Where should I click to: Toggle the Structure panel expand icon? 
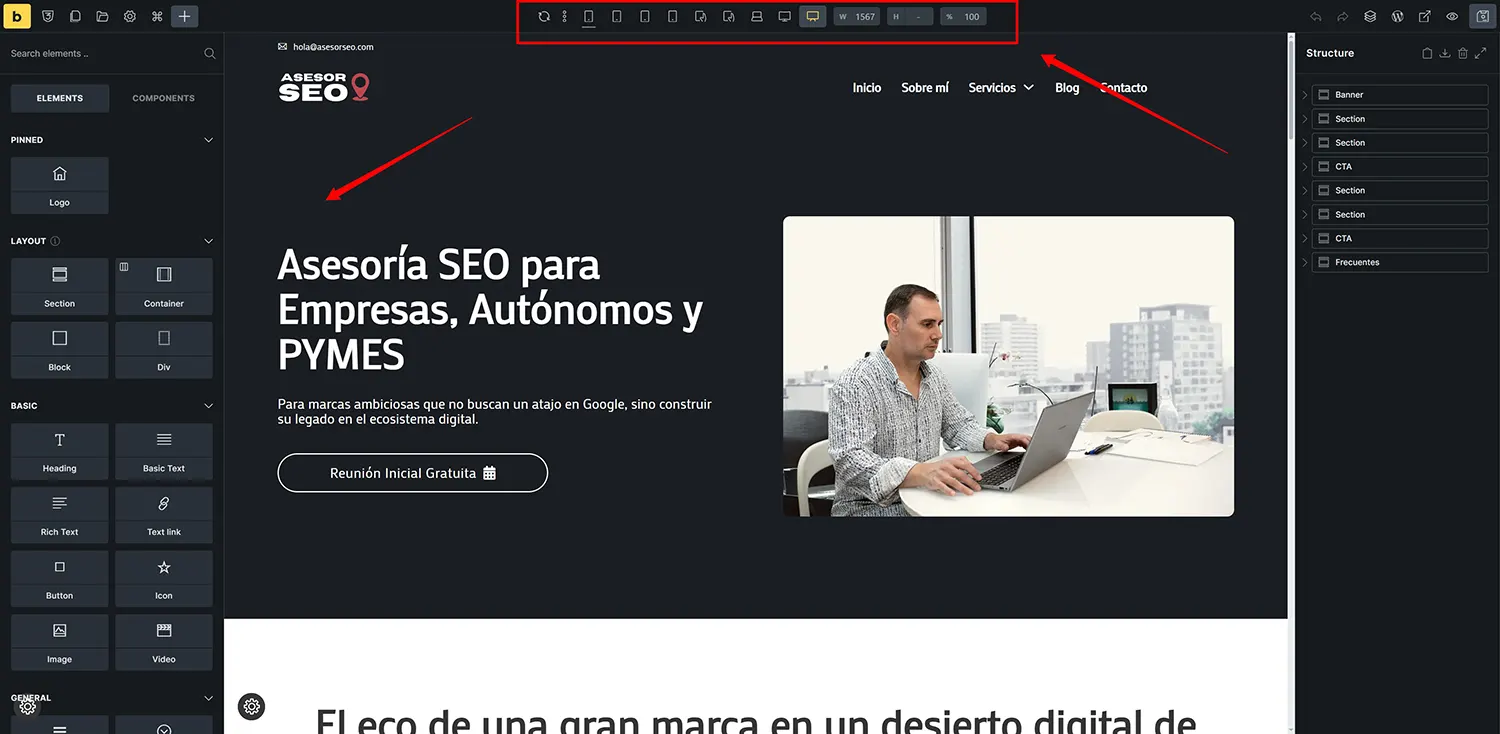(x=1482, y=53)
